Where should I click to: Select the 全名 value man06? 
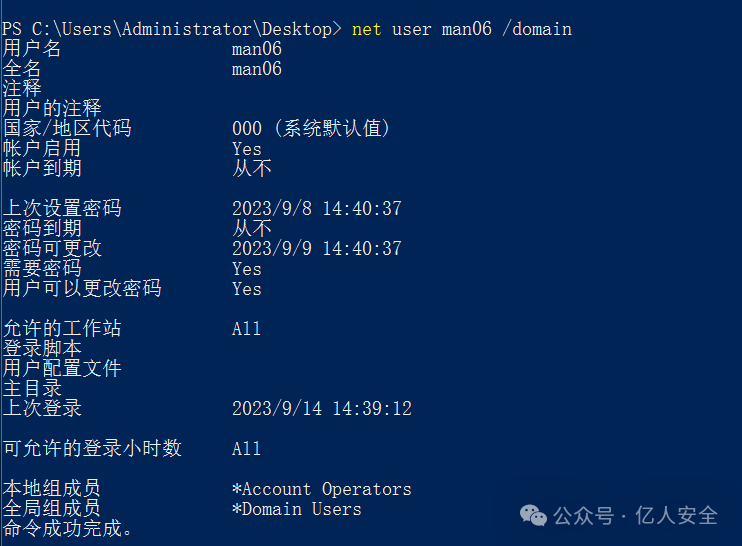(256, 70)
